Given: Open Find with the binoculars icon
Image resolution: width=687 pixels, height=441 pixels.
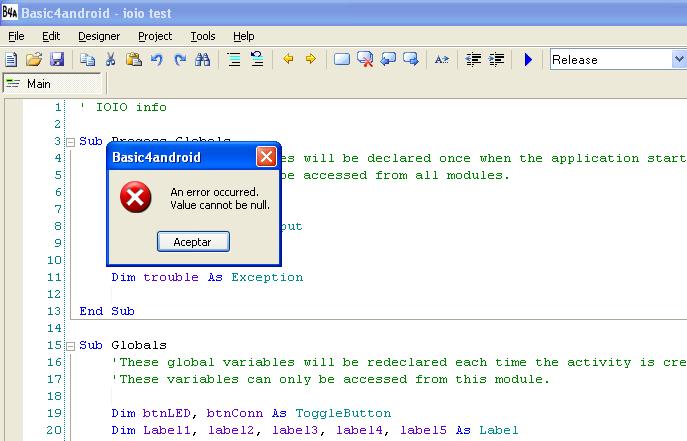Looking at the screenshot, I should coord(202,59).
